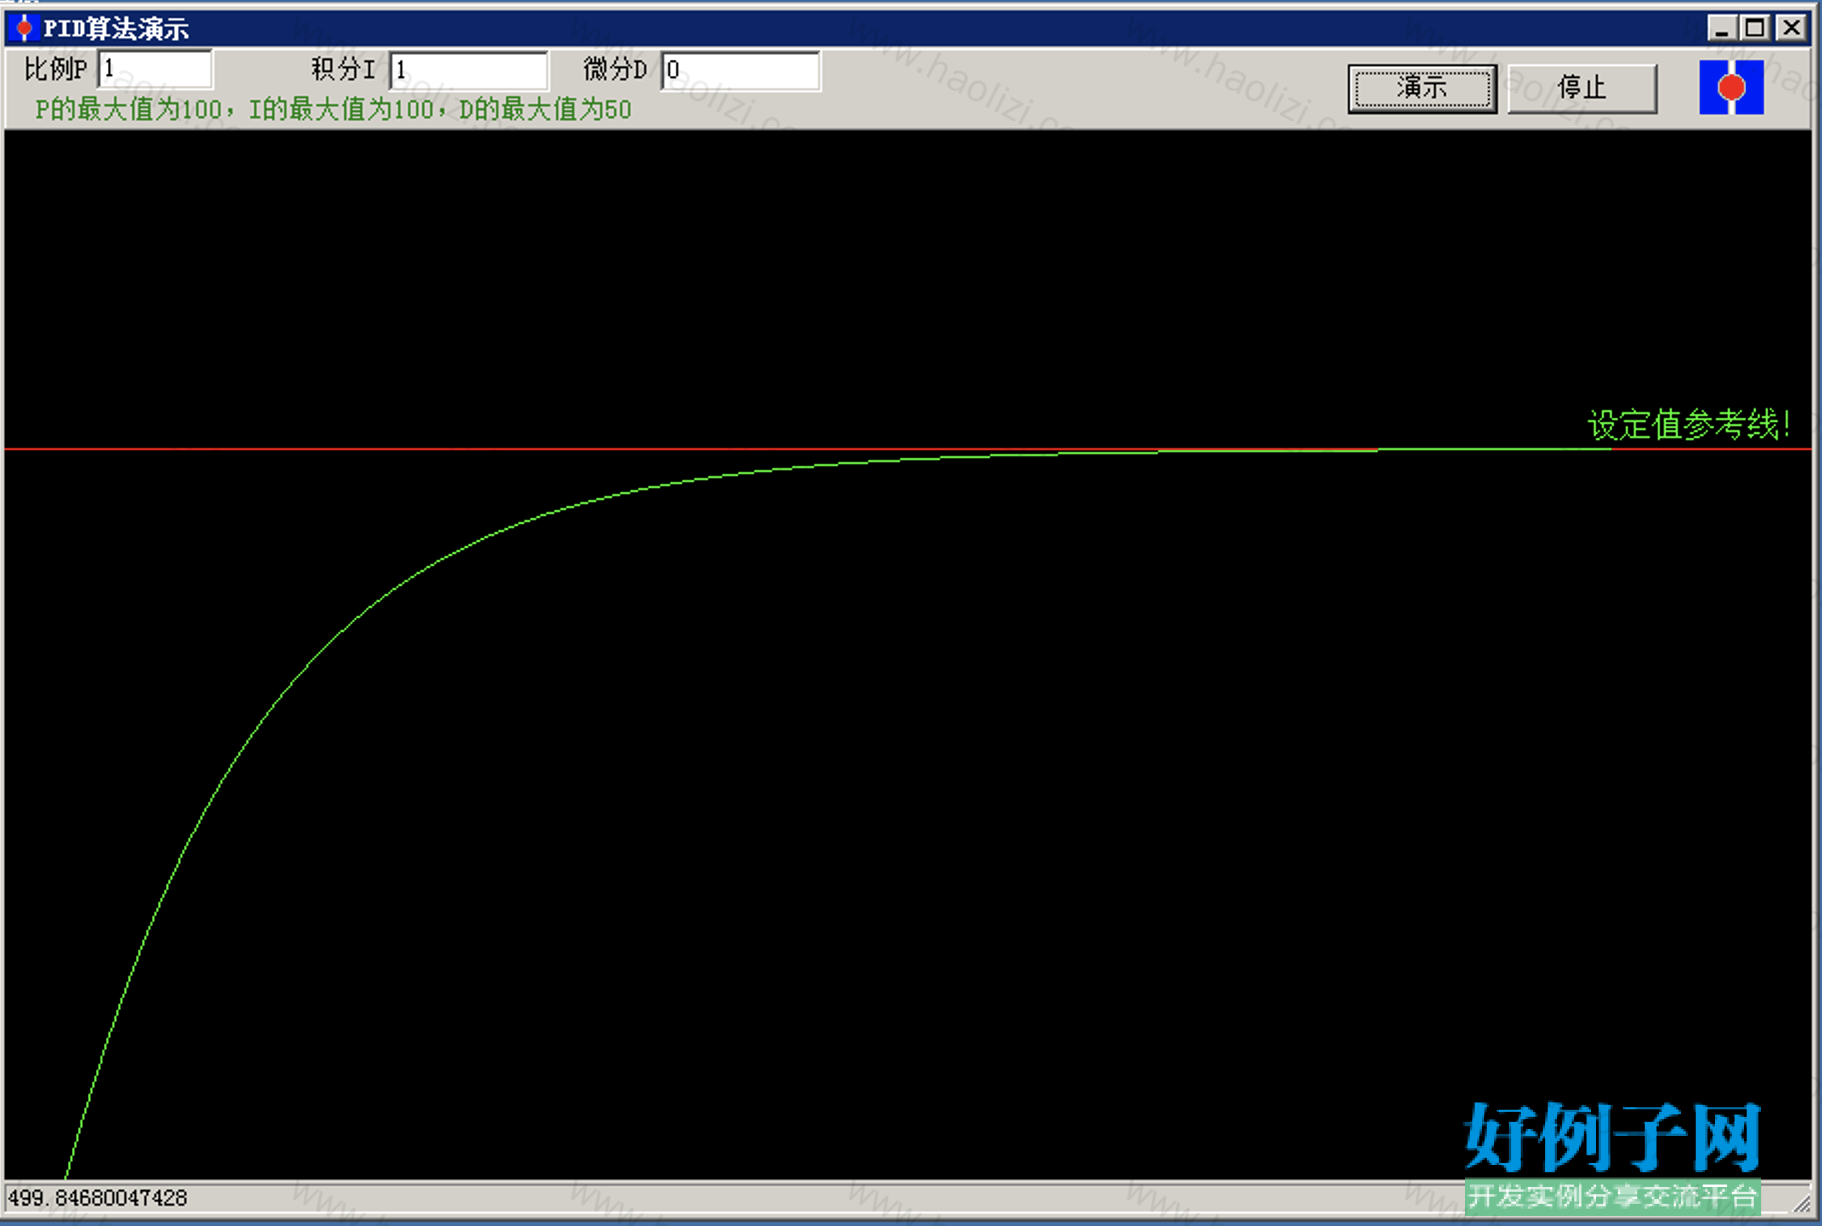
Task: Click the 积分I input field
Action: 469,70
